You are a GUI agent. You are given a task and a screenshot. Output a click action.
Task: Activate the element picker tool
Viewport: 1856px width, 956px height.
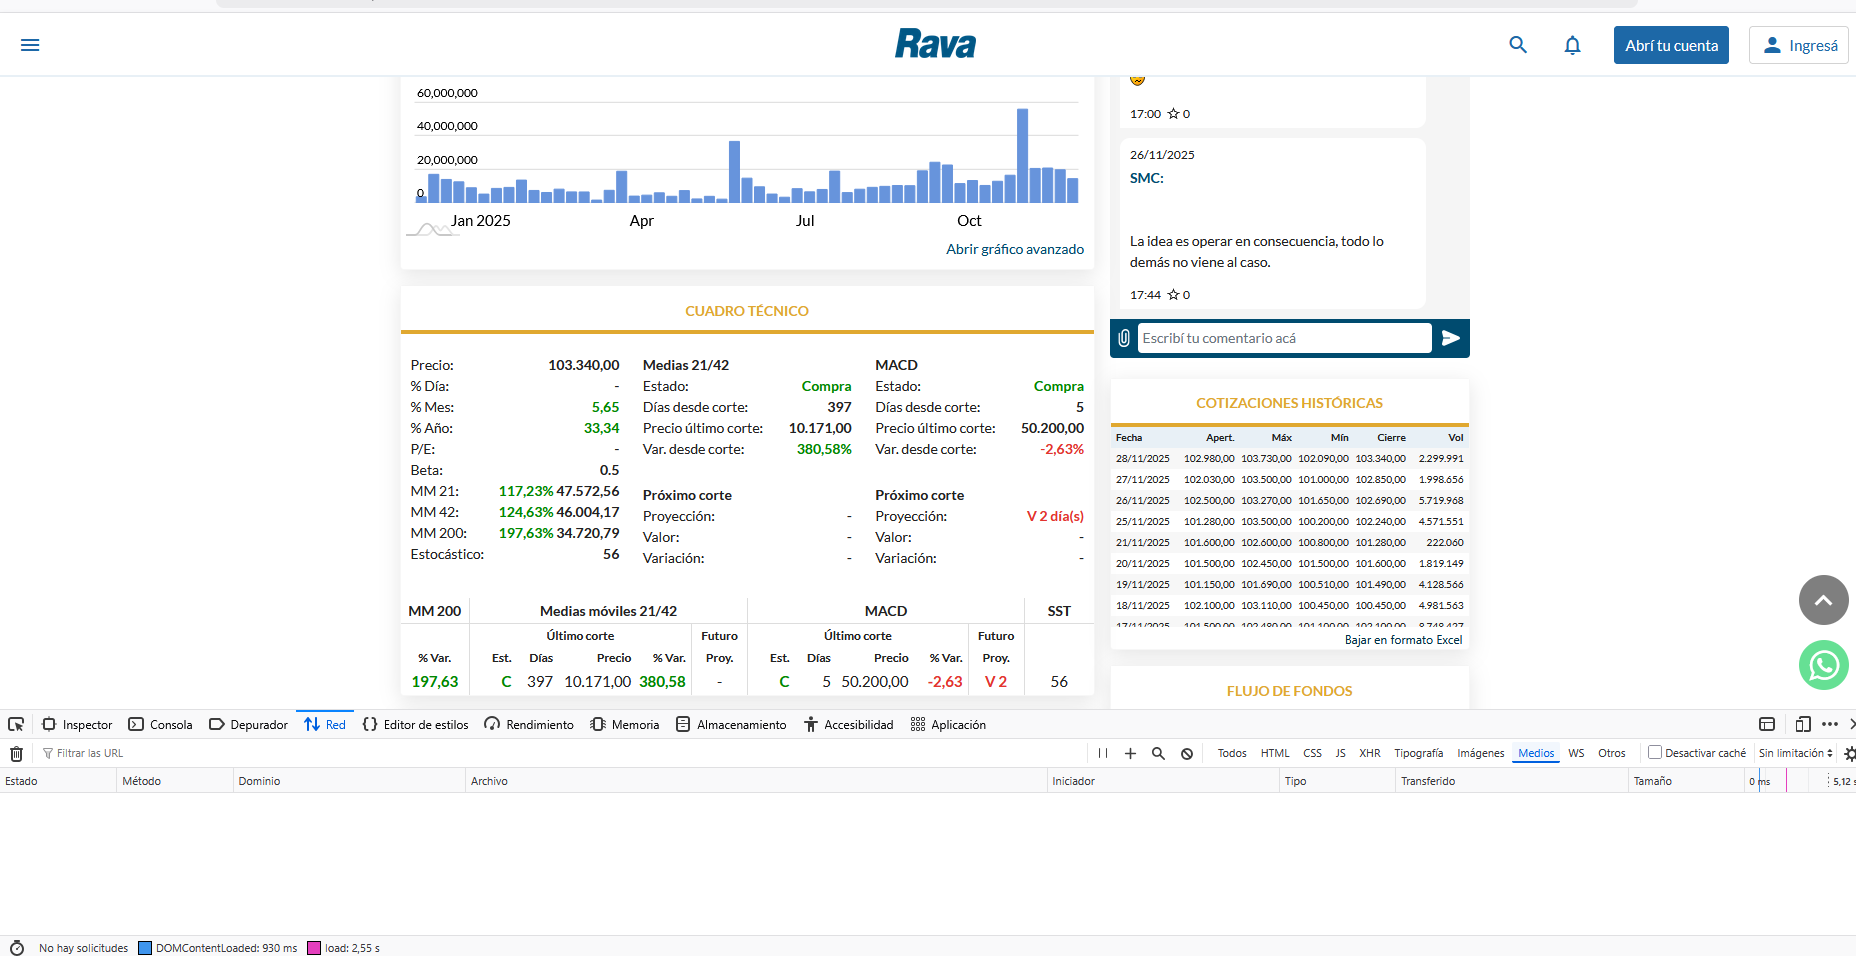[16, 725]
